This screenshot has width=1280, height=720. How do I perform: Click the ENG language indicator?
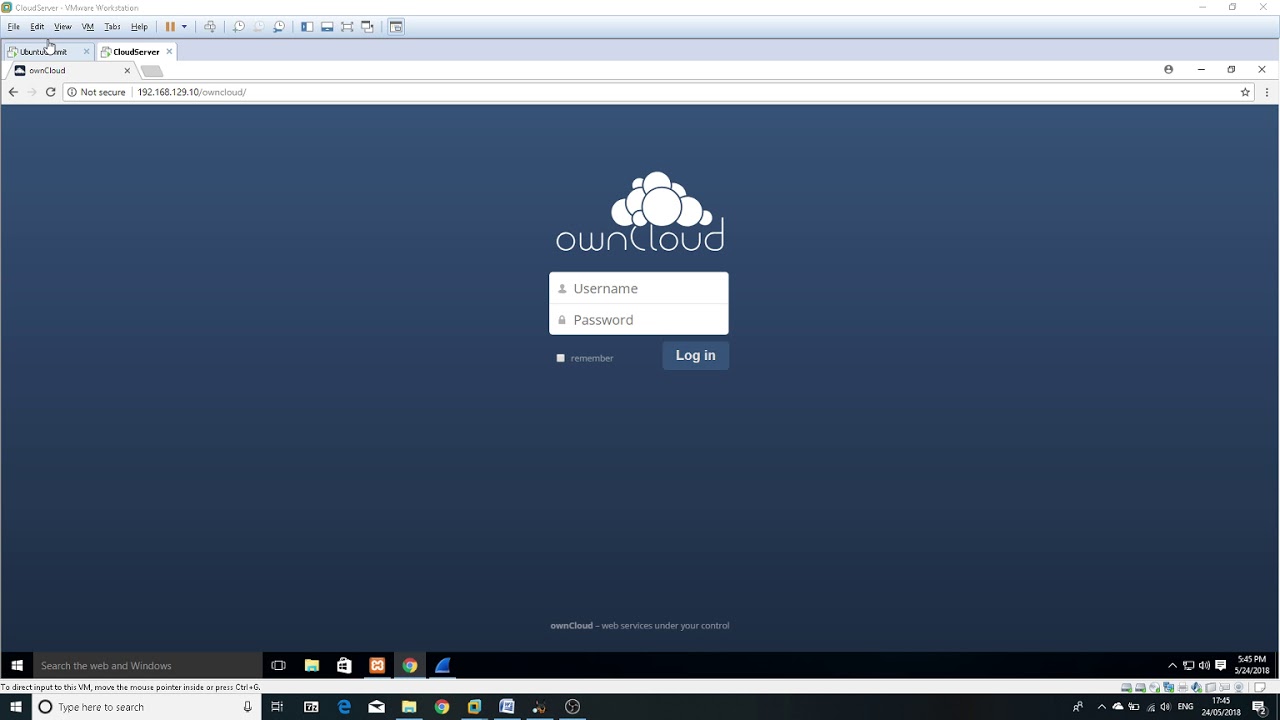pos(1186,707)
